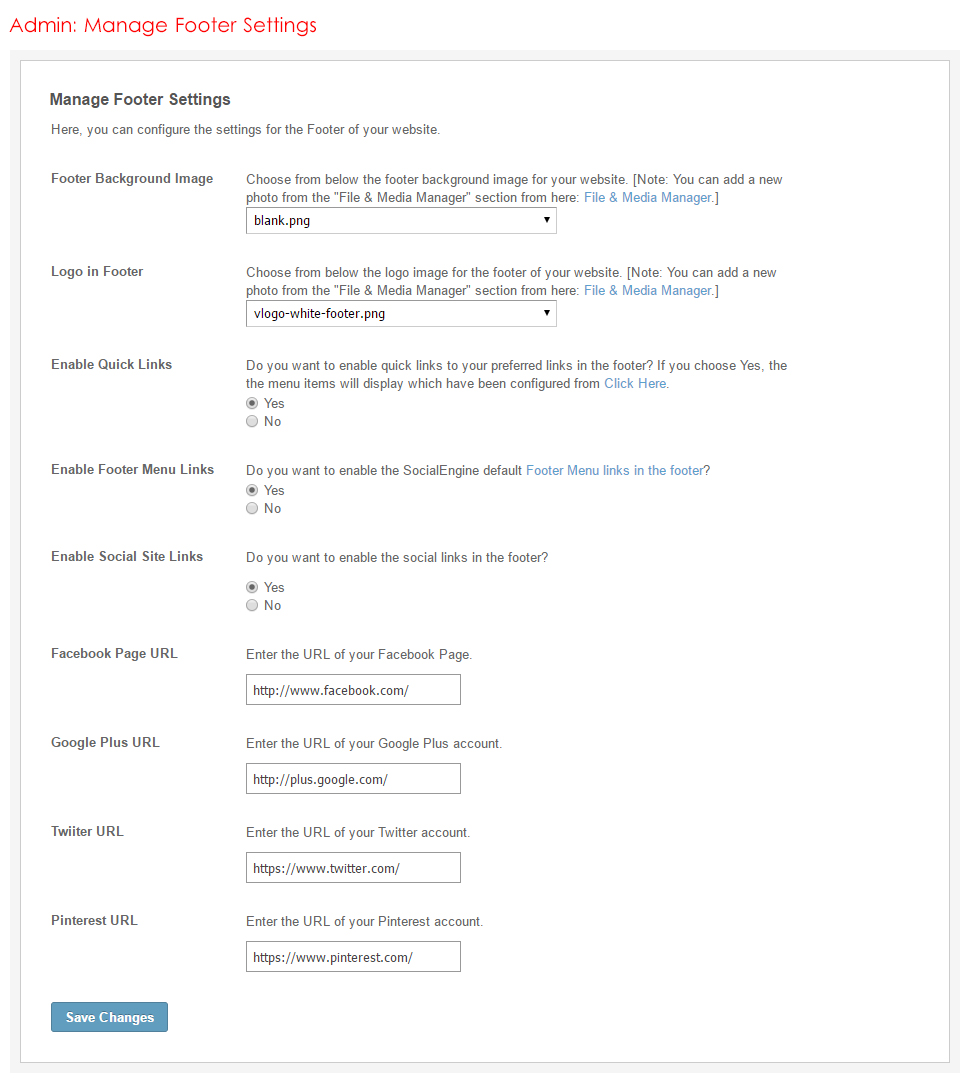
Task: Follow the Click Here quick links link
Action: [636, 384]
